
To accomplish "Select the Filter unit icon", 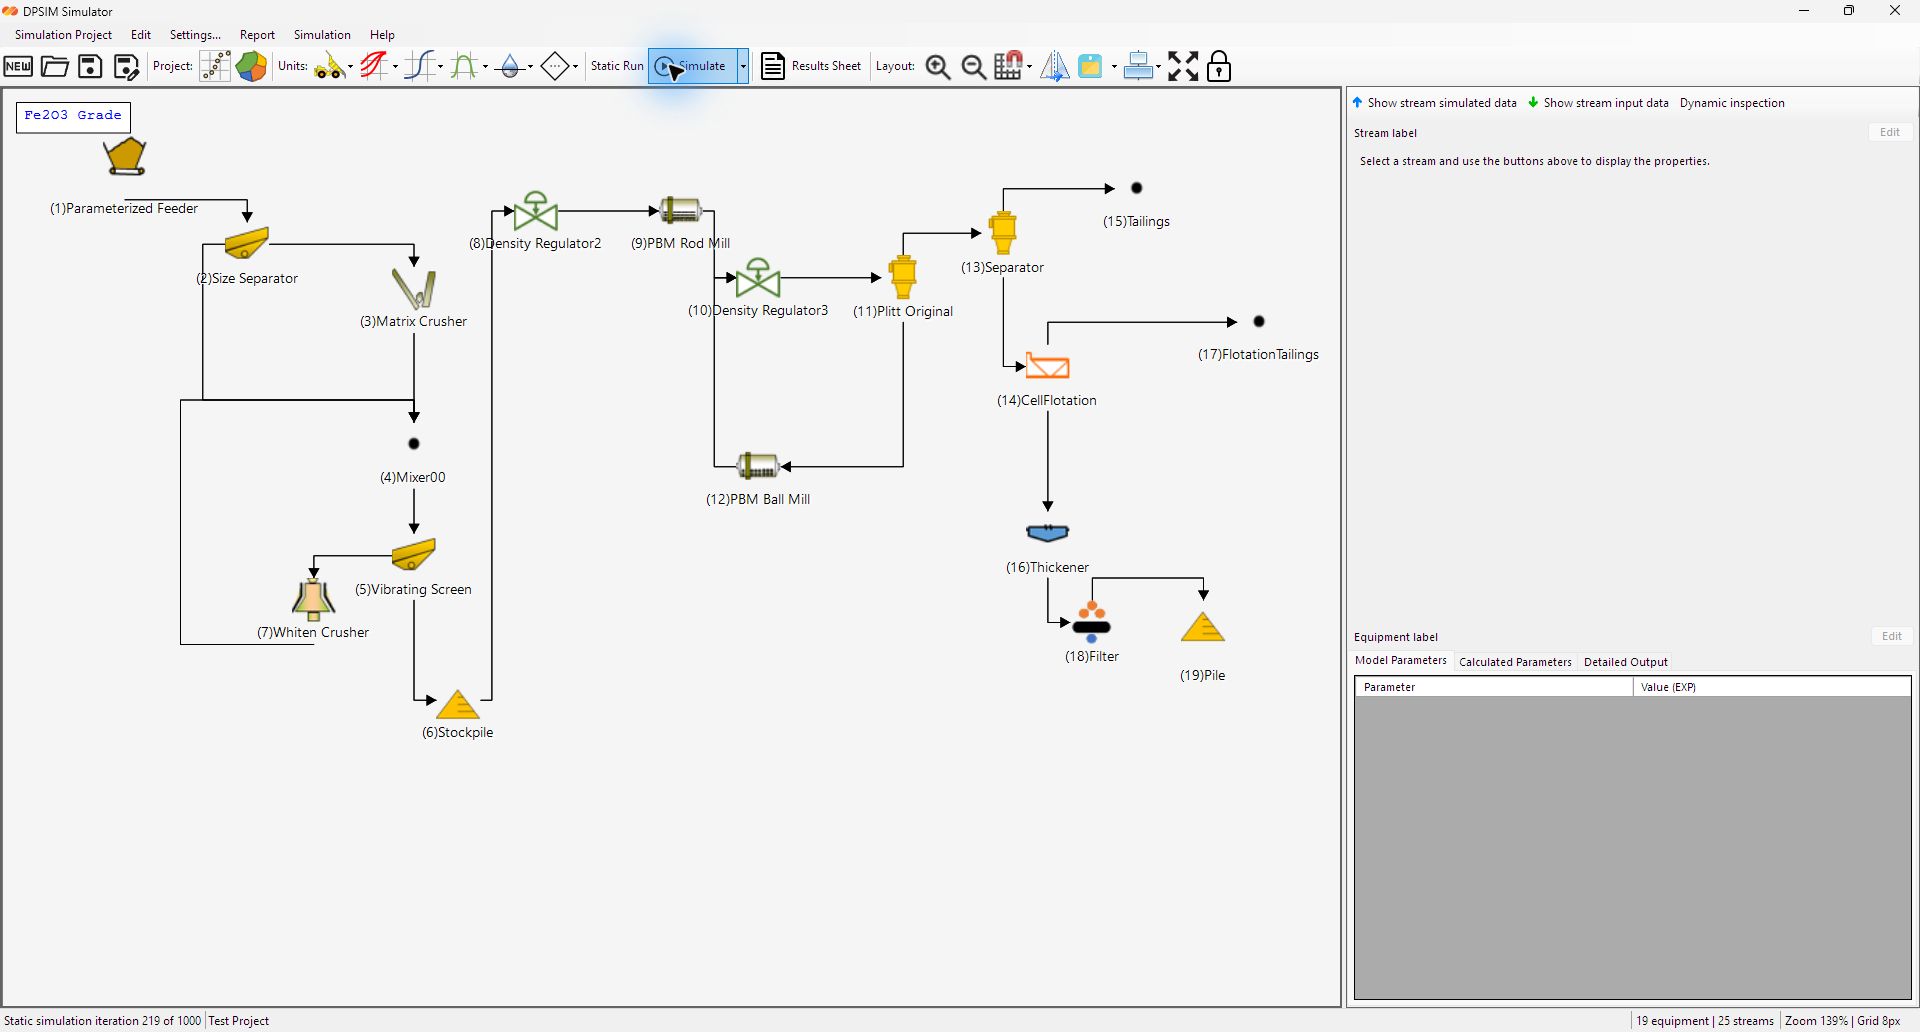I will [1092, 622].
